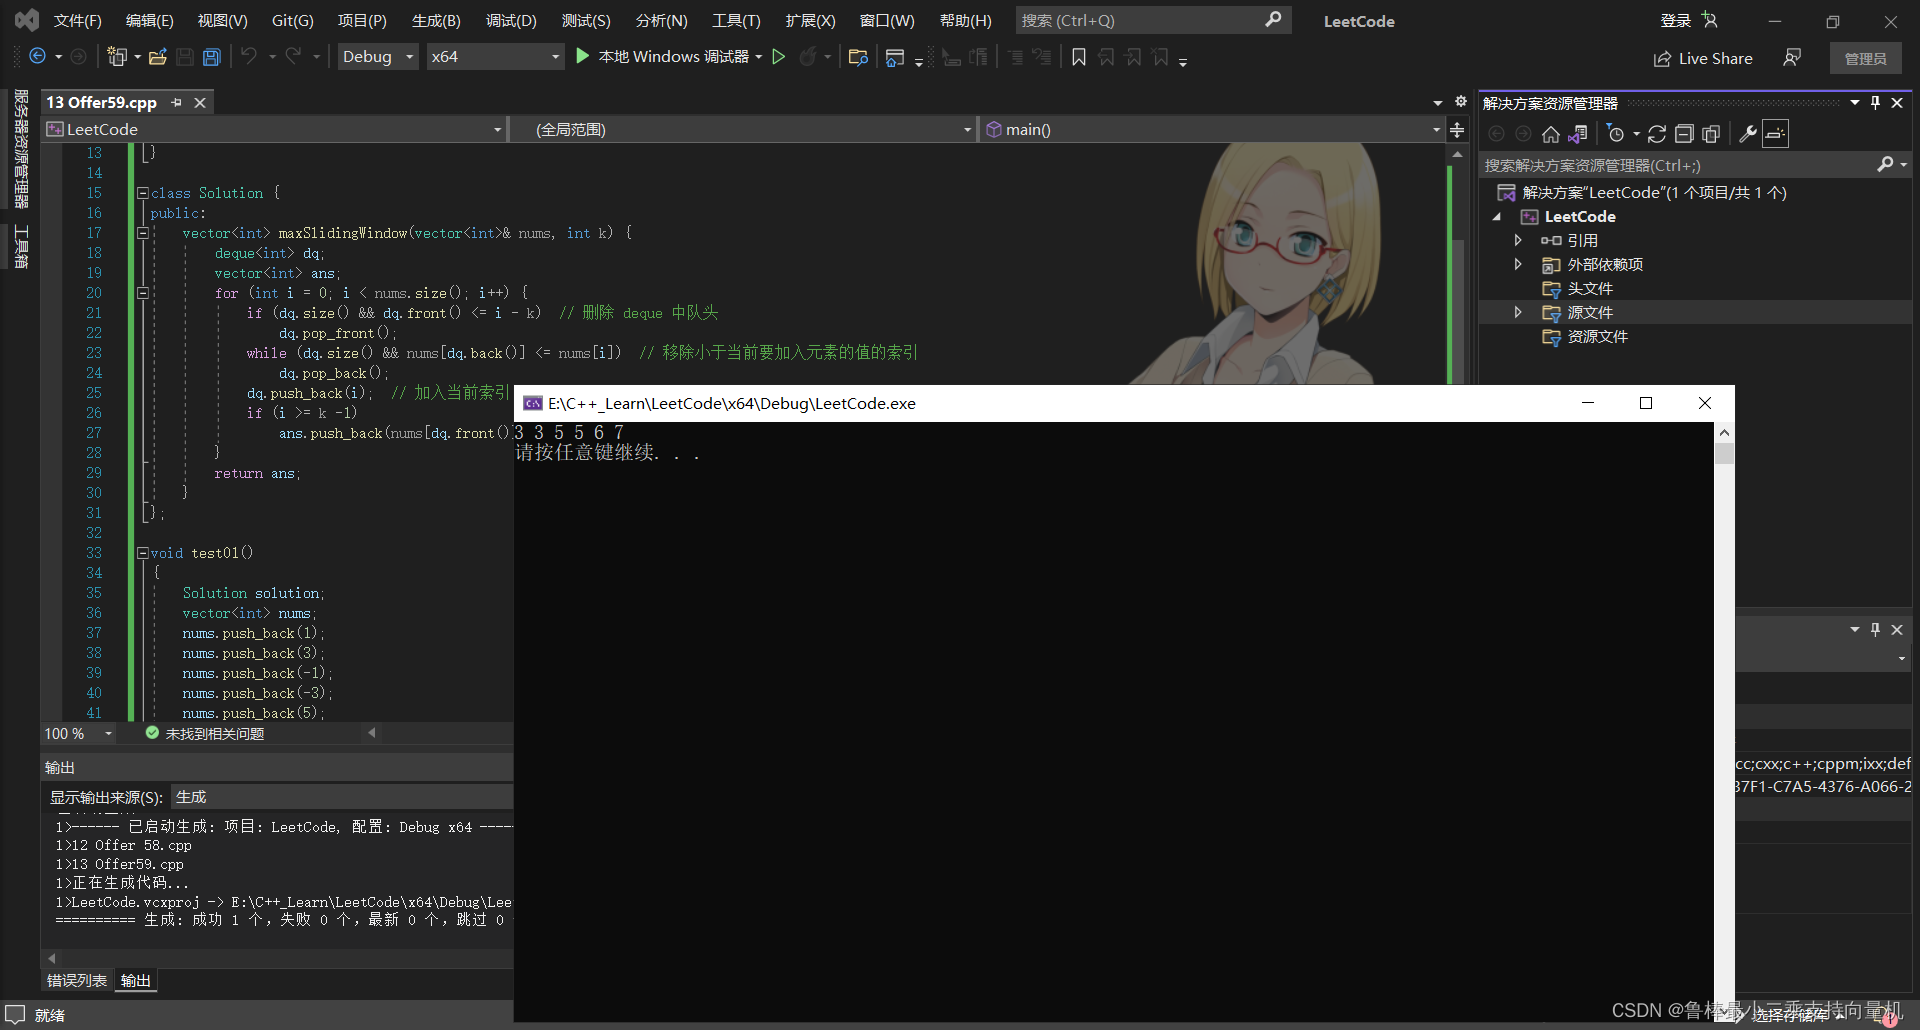Click the 搜索 (Ctrl+Q) search box
Viewport: 1920px width, 1030px height.
pyautogui.click(x=1153, y=20)
